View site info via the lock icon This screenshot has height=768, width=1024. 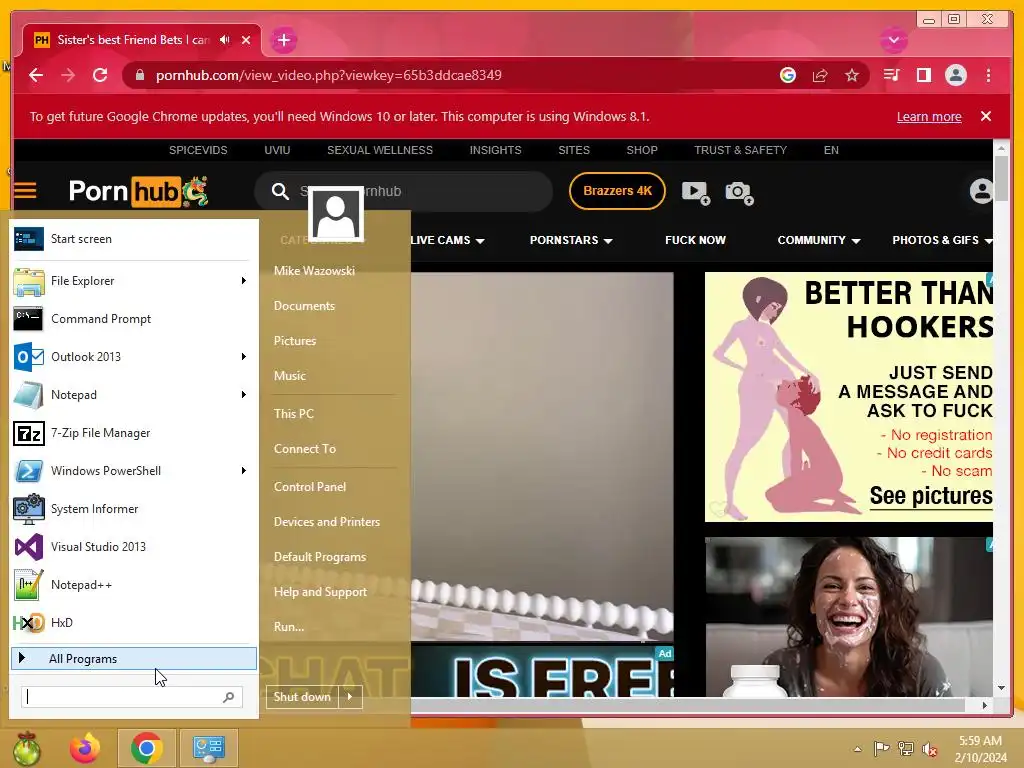tap(139, 75)
